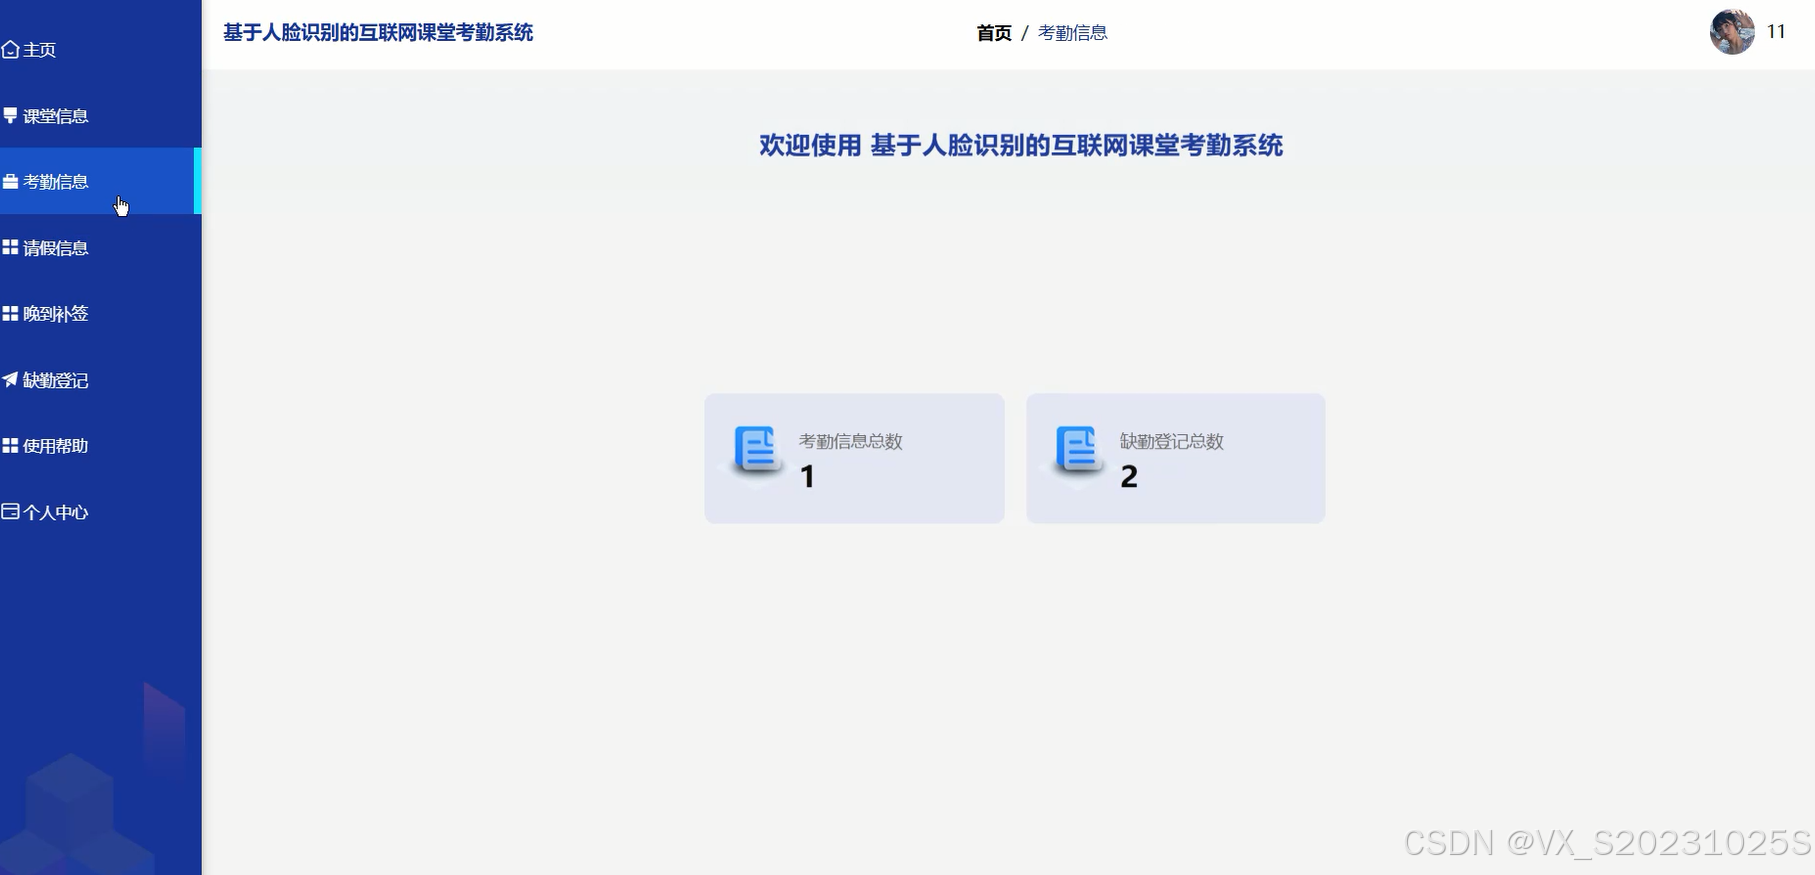Open the 课堂信息 sidebar menu

click(x=100, y=115)
